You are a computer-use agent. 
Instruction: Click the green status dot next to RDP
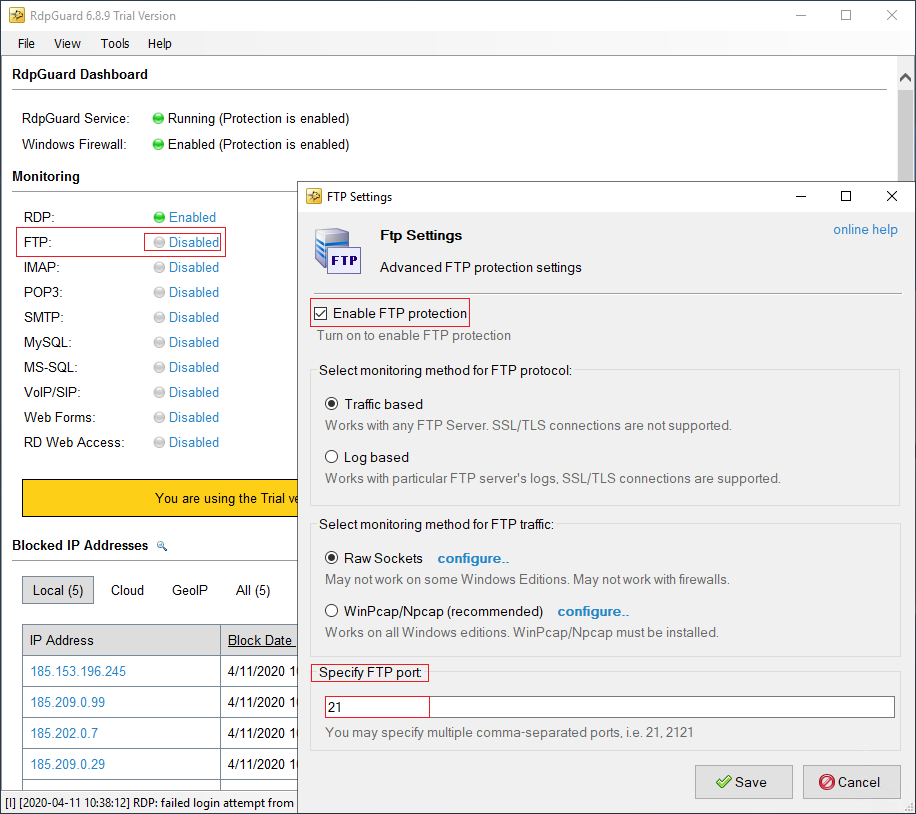click(x=159, y=217)
